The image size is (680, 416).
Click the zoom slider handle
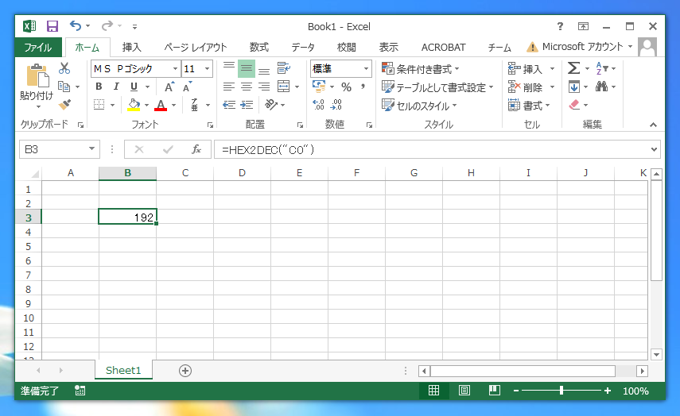pyautogui.click(x=561, y=390)
